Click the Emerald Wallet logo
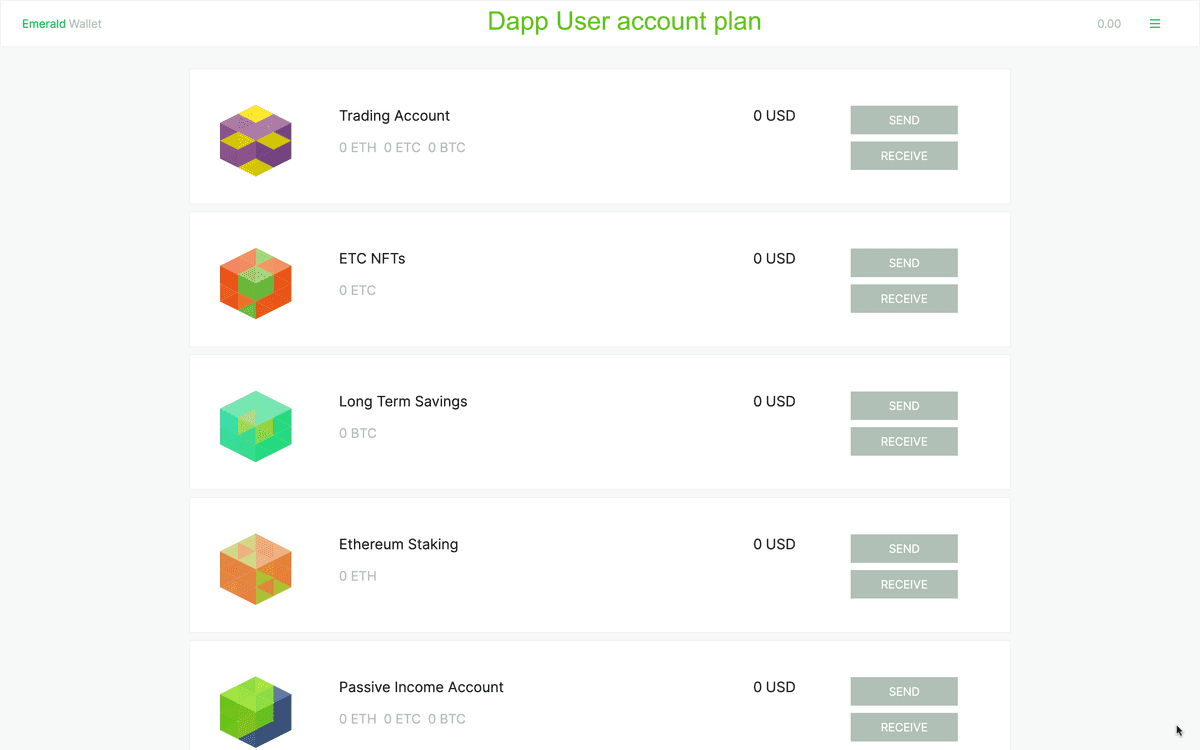The image size is (1200, 750). click(x=61, y=23)
